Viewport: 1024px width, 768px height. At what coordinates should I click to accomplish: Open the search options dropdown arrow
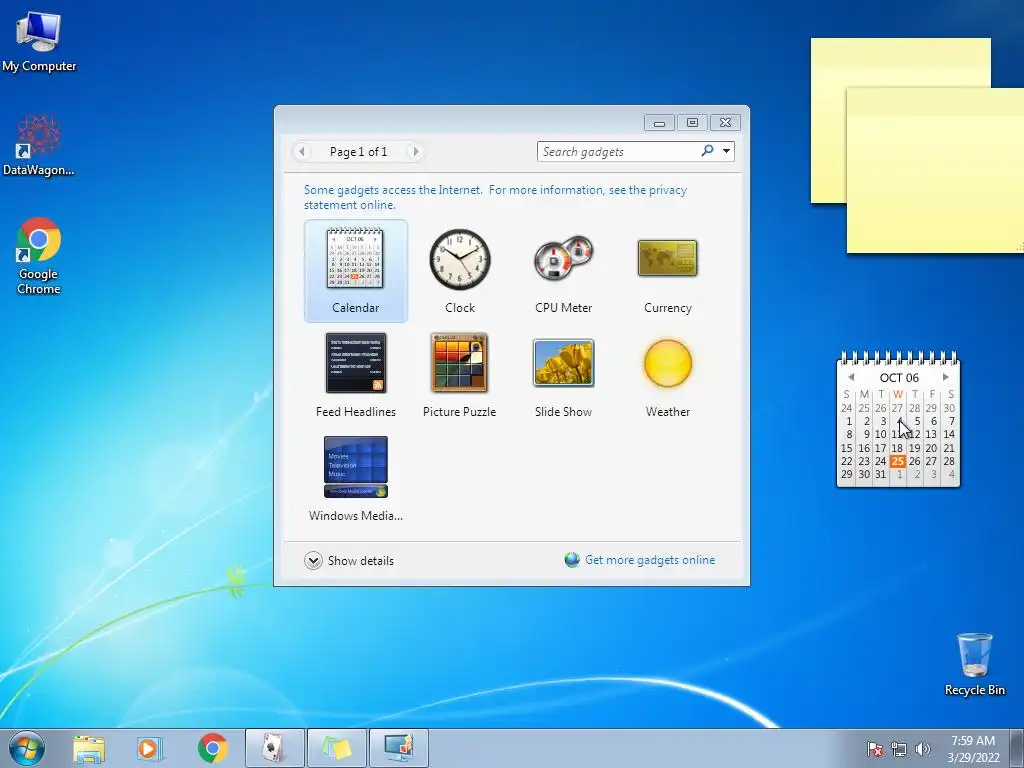726,152
